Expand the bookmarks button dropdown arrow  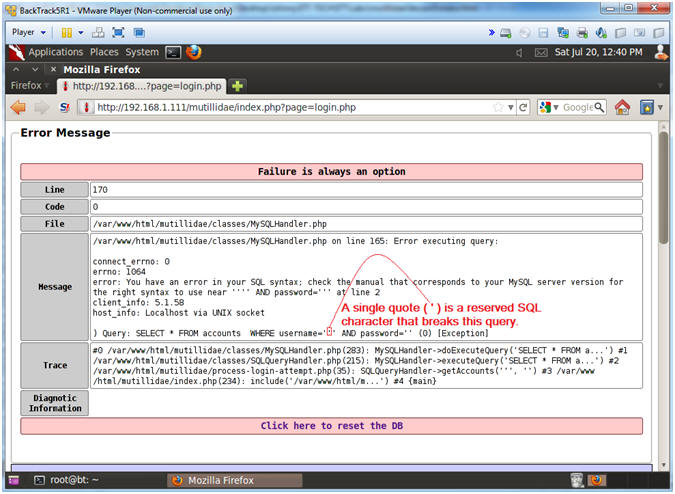660,108
